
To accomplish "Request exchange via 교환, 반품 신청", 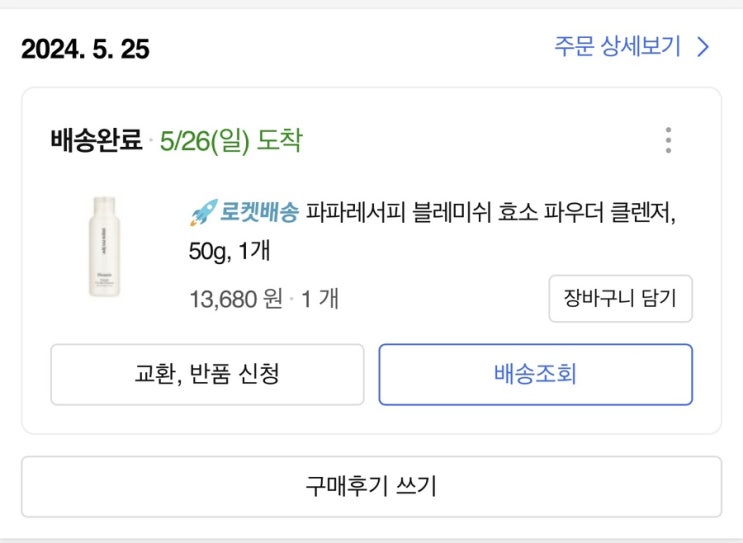I will click(x=207, y=375).
